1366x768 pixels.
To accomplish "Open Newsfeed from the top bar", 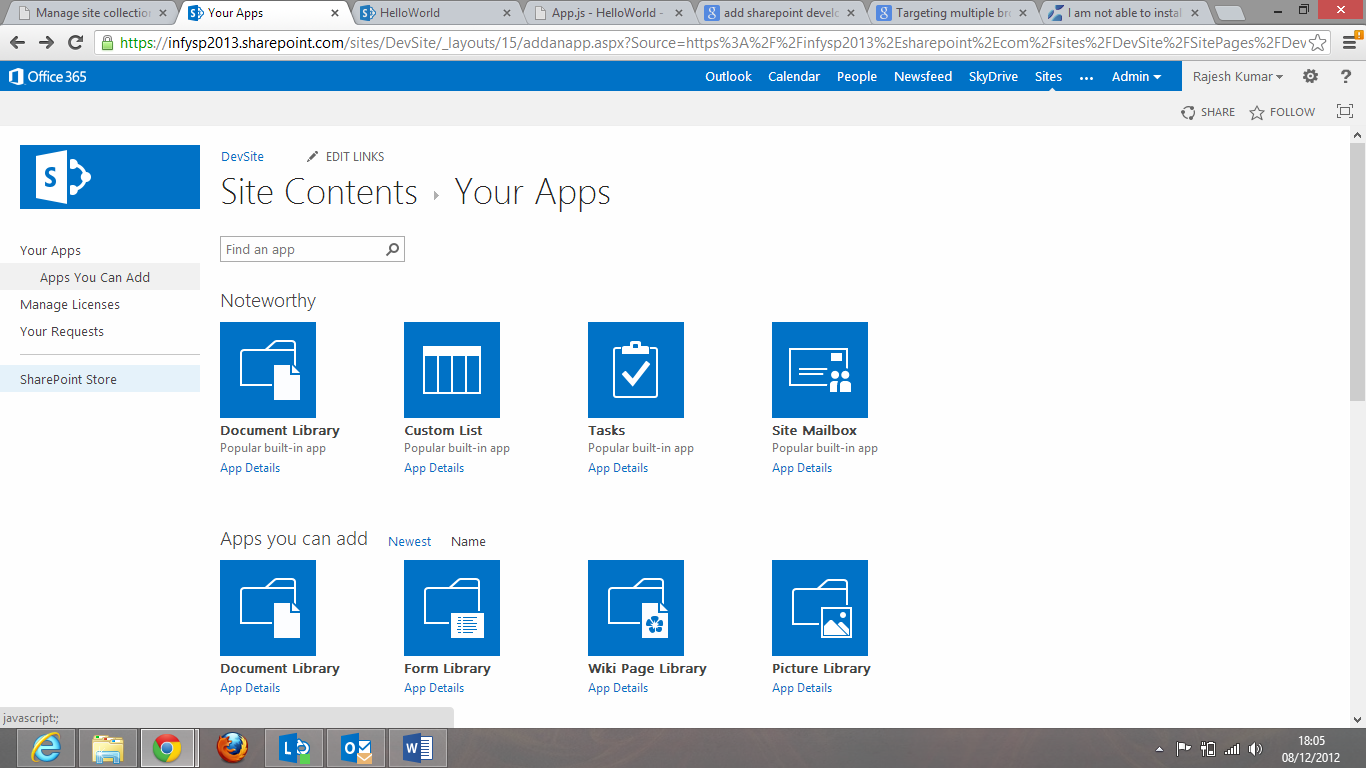I will click(922, 76).
